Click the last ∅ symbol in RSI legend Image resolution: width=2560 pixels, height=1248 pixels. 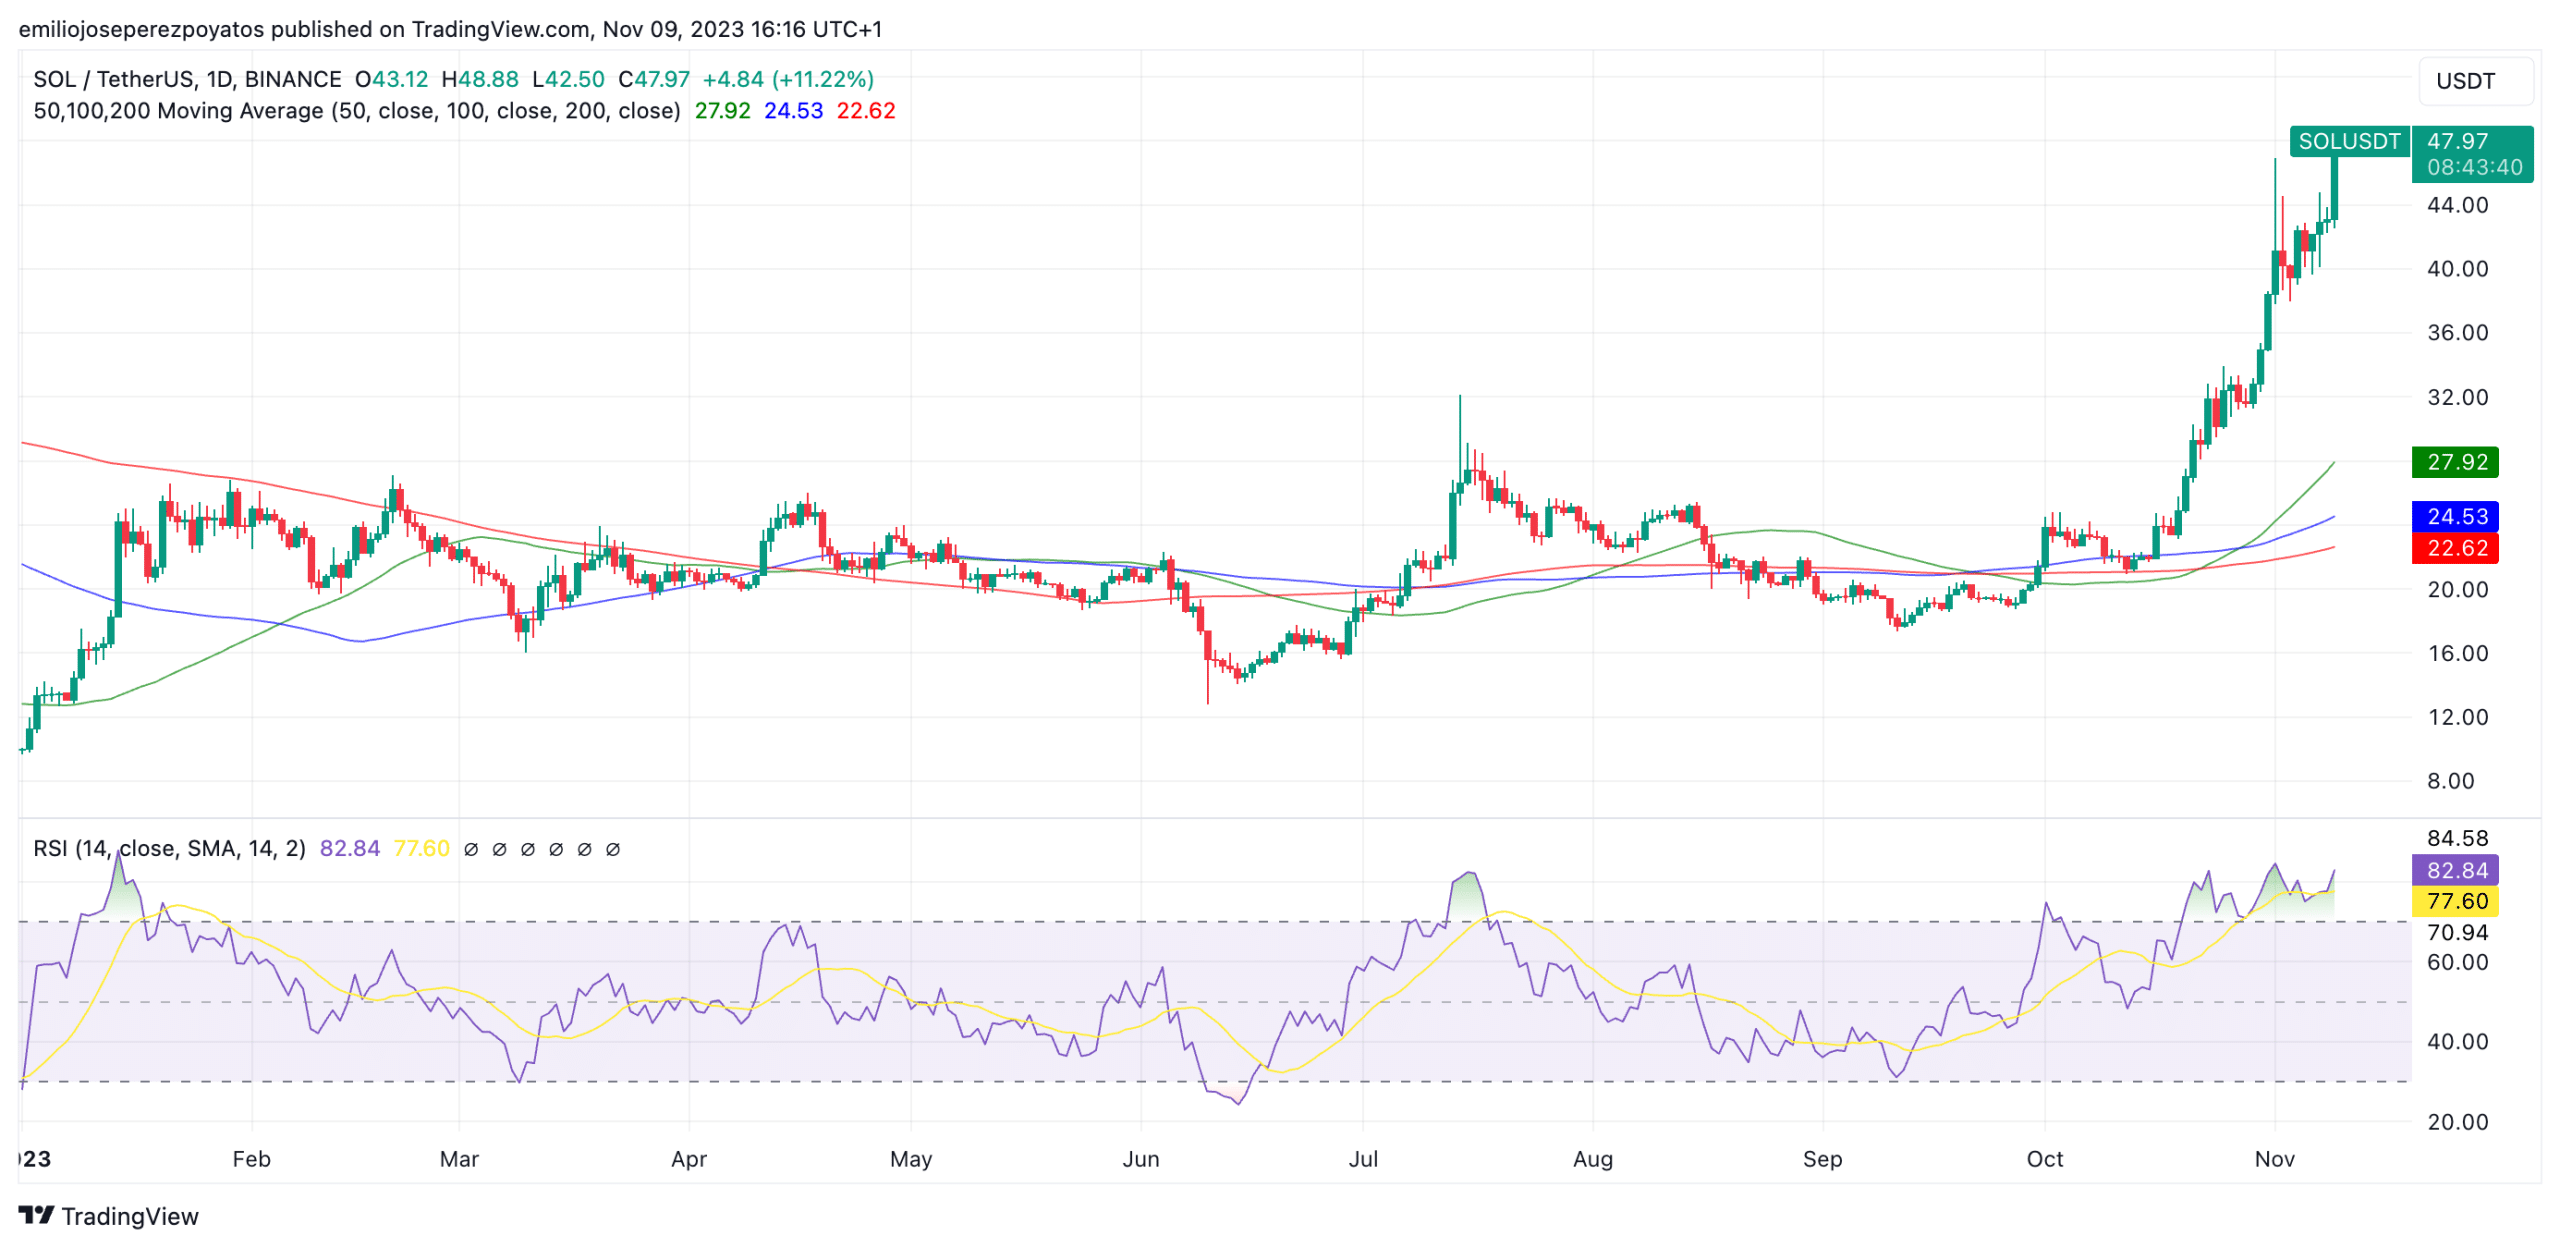click(x=613, y=850)
